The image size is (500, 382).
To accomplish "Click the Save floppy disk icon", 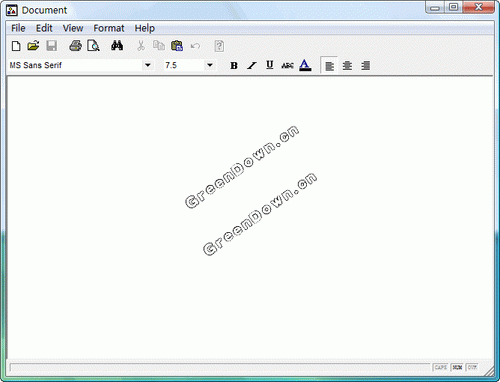I will pyautogui.click(x=51, y=46).
